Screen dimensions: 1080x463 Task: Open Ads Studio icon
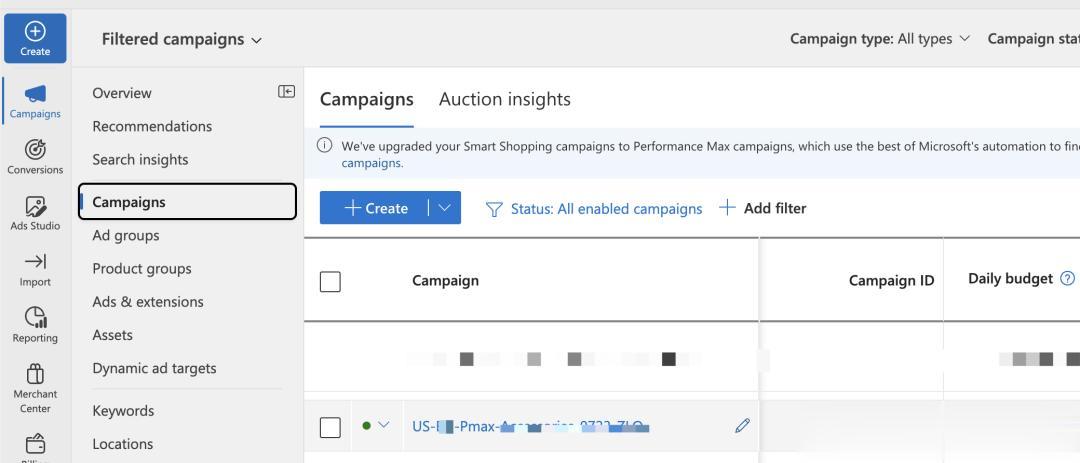pos(35,207)
